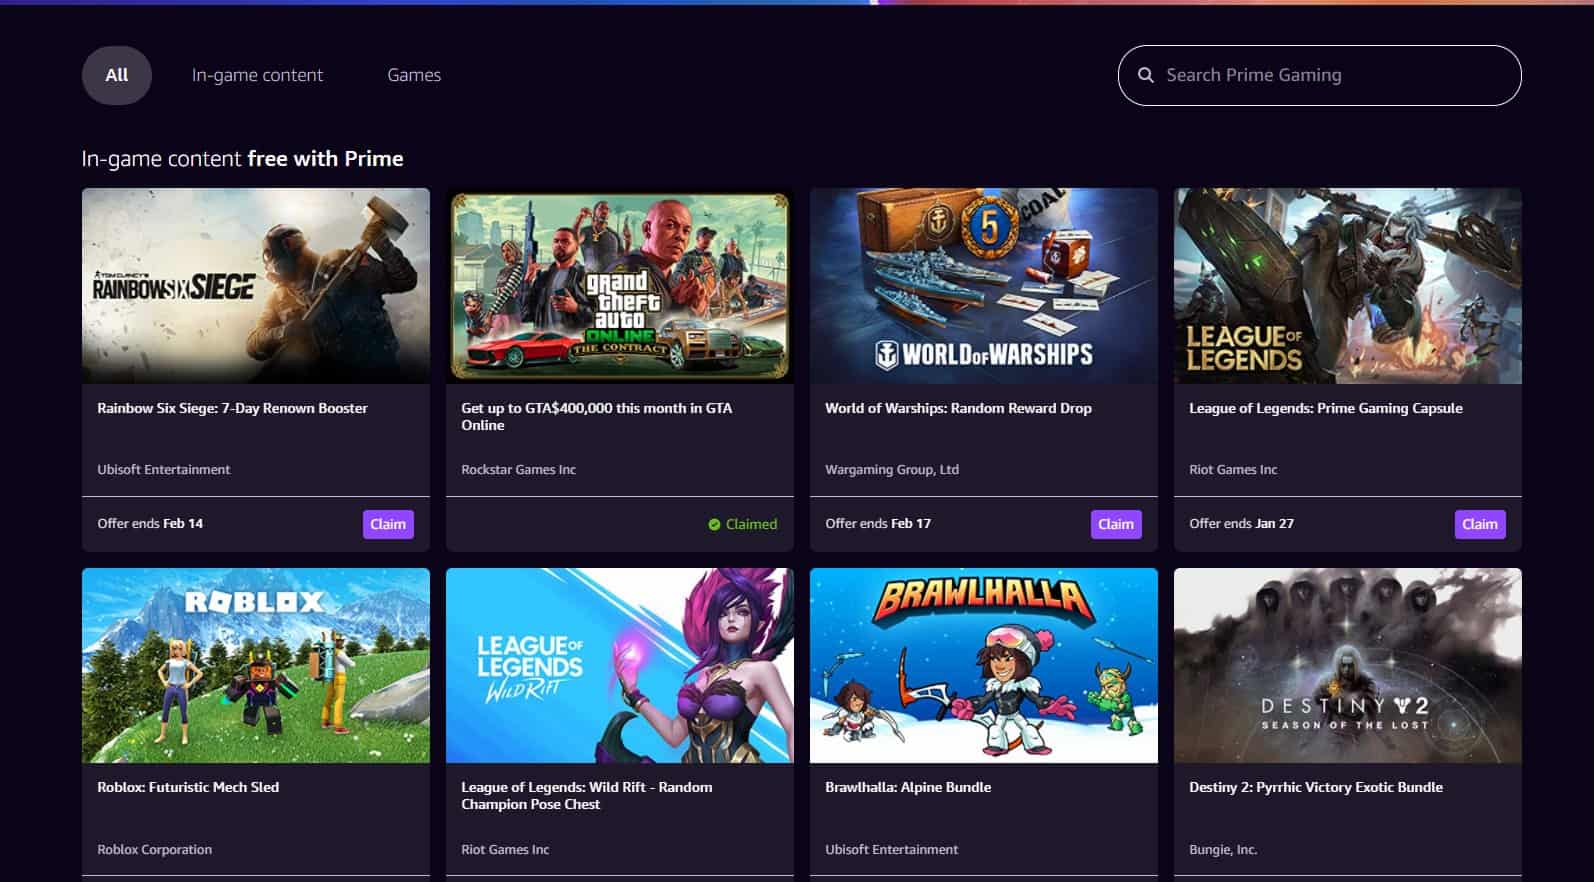Click the magnifying glass search icon

point(1146,75)
